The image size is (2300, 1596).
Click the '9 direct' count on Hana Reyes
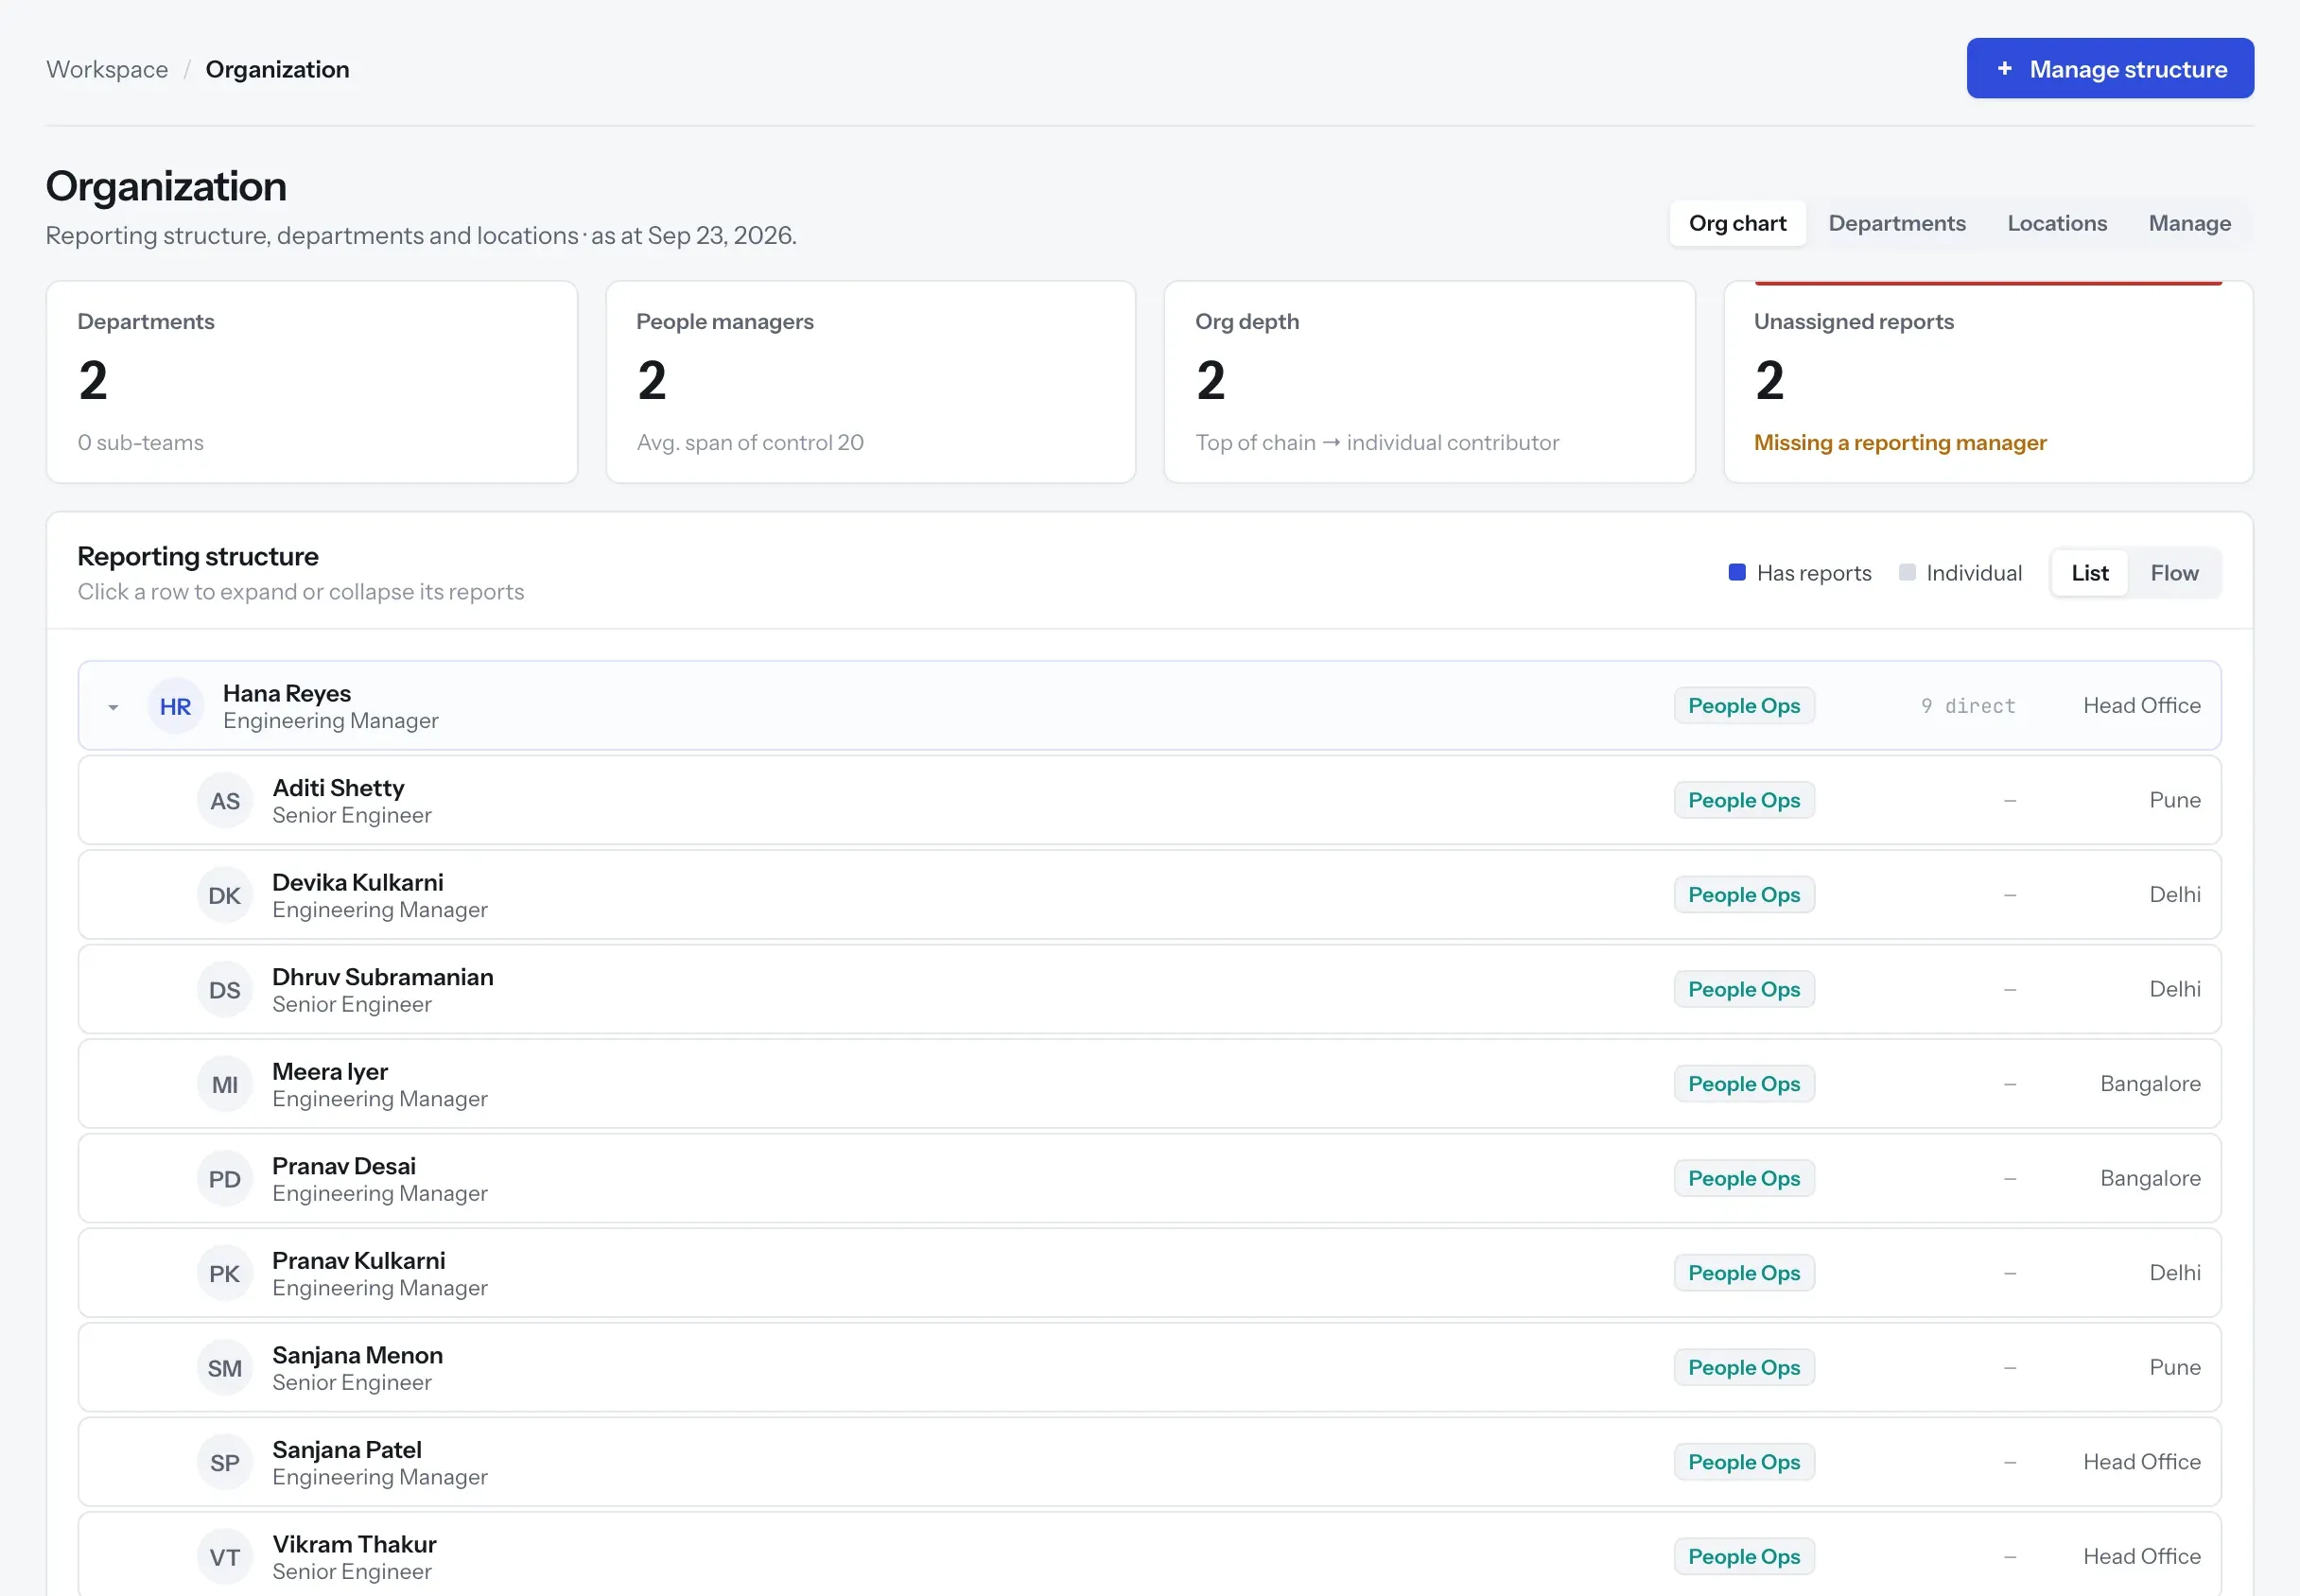(x=1967, y=706)
